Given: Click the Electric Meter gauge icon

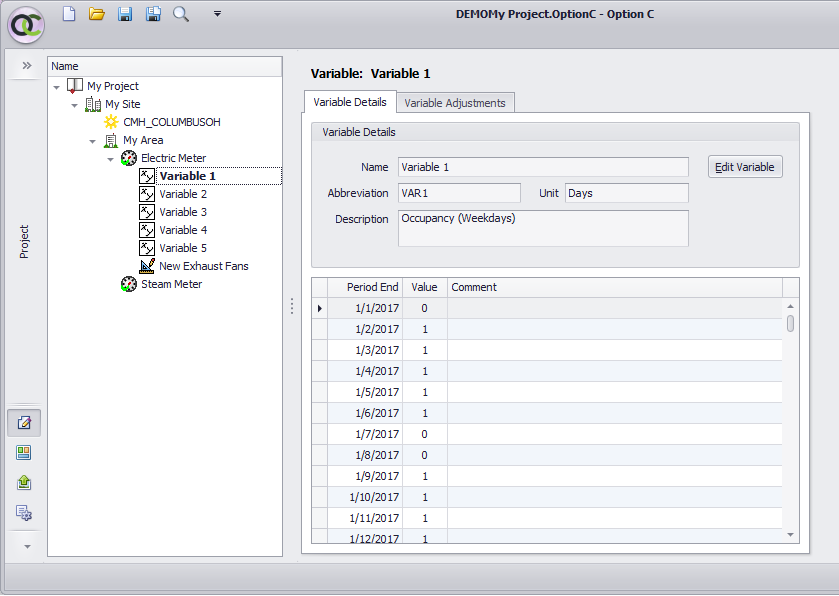Looking at the screenshot, I should 129,158.
